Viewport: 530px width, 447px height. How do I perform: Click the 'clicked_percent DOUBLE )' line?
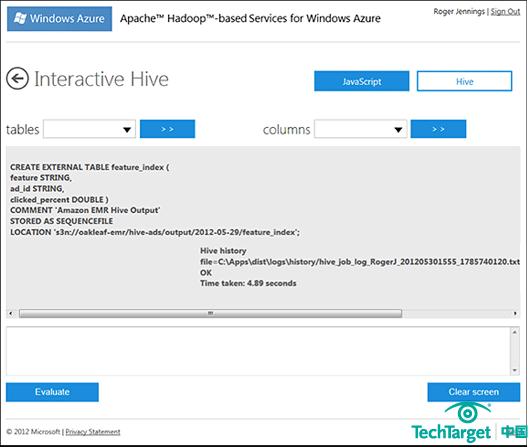pos(59,199)
